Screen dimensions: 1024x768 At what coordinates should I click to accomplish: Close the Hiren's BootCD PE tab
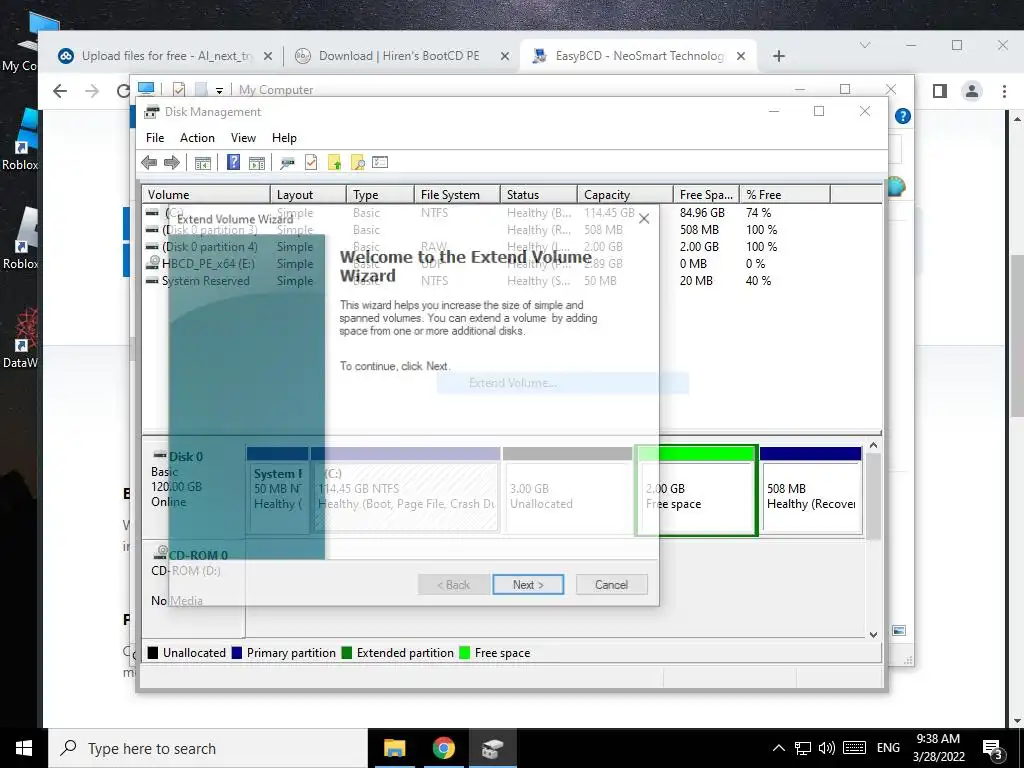coord(505,56)
